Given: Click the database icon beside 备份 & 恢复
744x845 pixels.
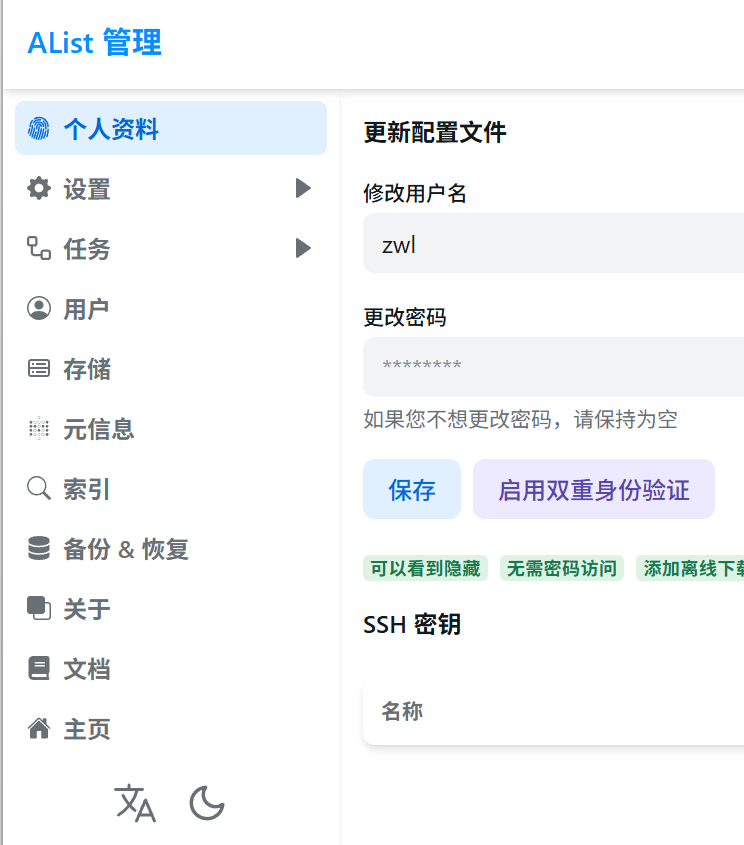Looking at the screenshot, I should (x=39, y=549).
